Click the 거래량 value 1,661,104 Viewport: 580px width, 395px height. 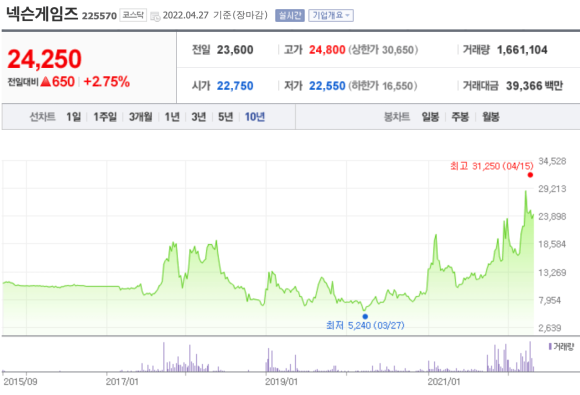pos(522,50)
